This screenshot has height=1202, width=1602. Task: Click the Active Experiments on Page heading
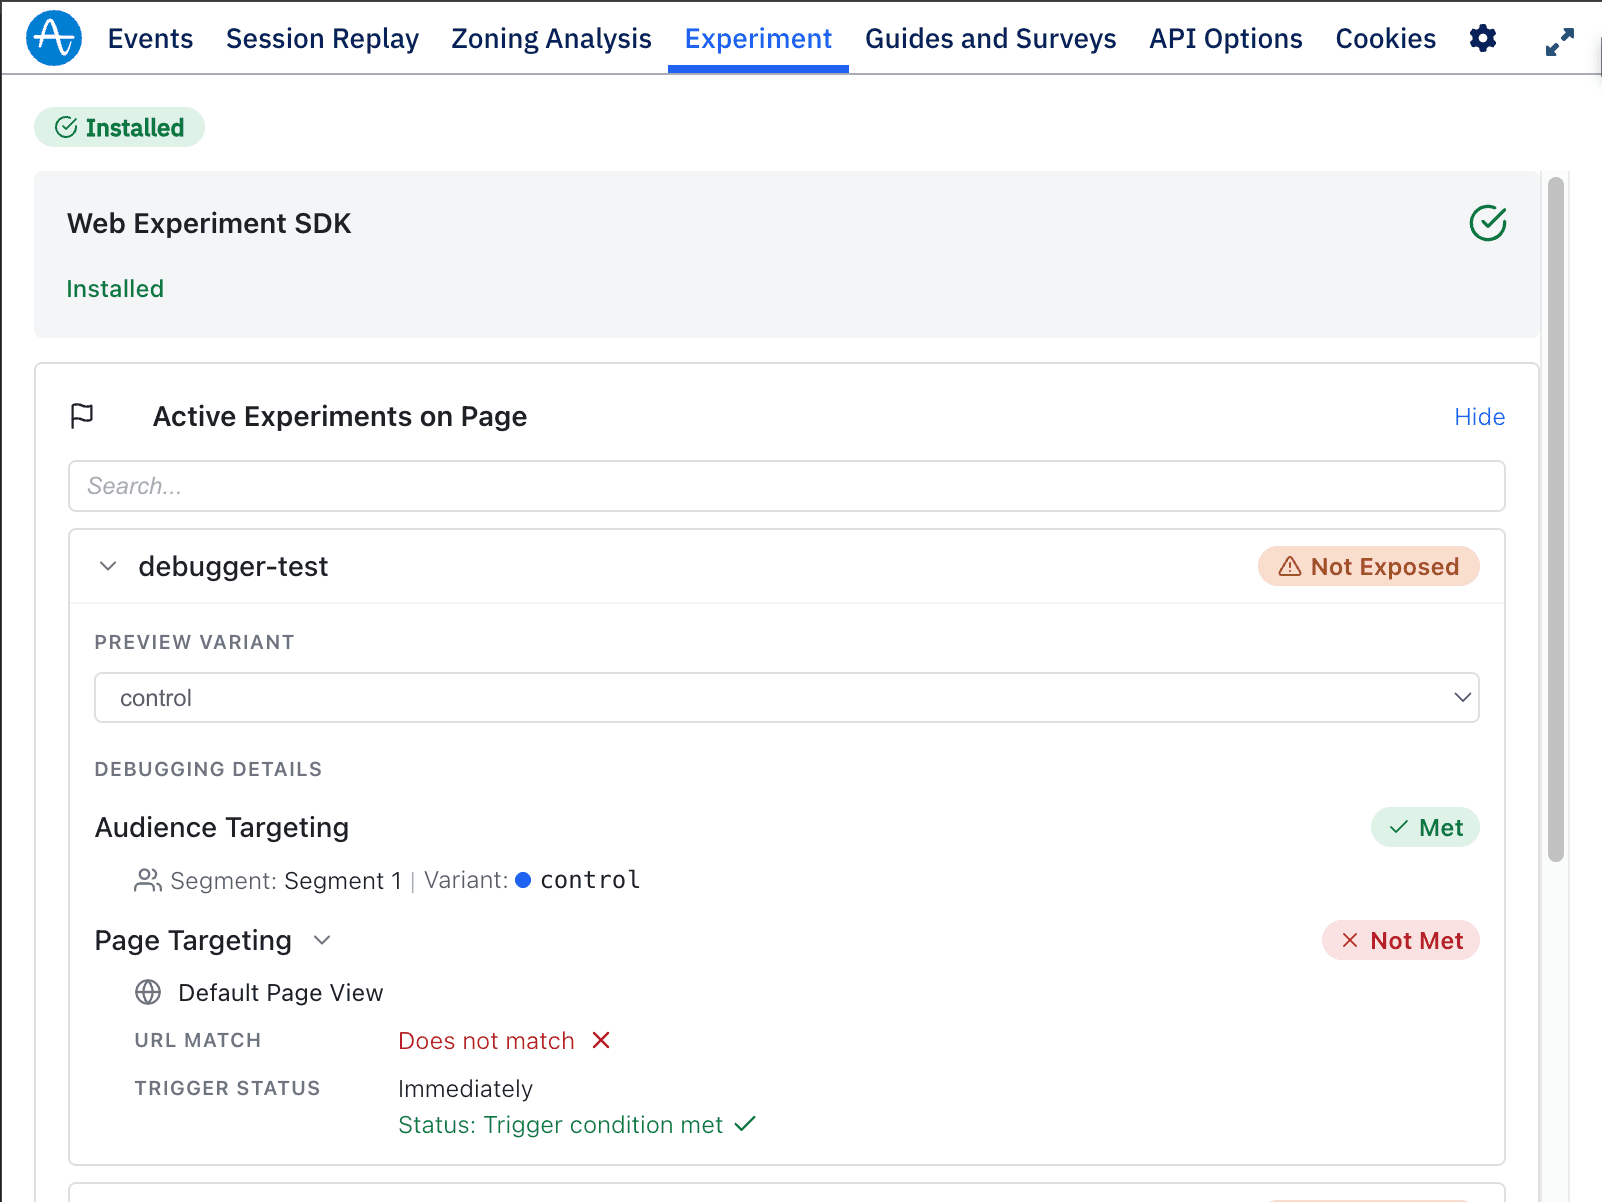(x=340, y=416)
